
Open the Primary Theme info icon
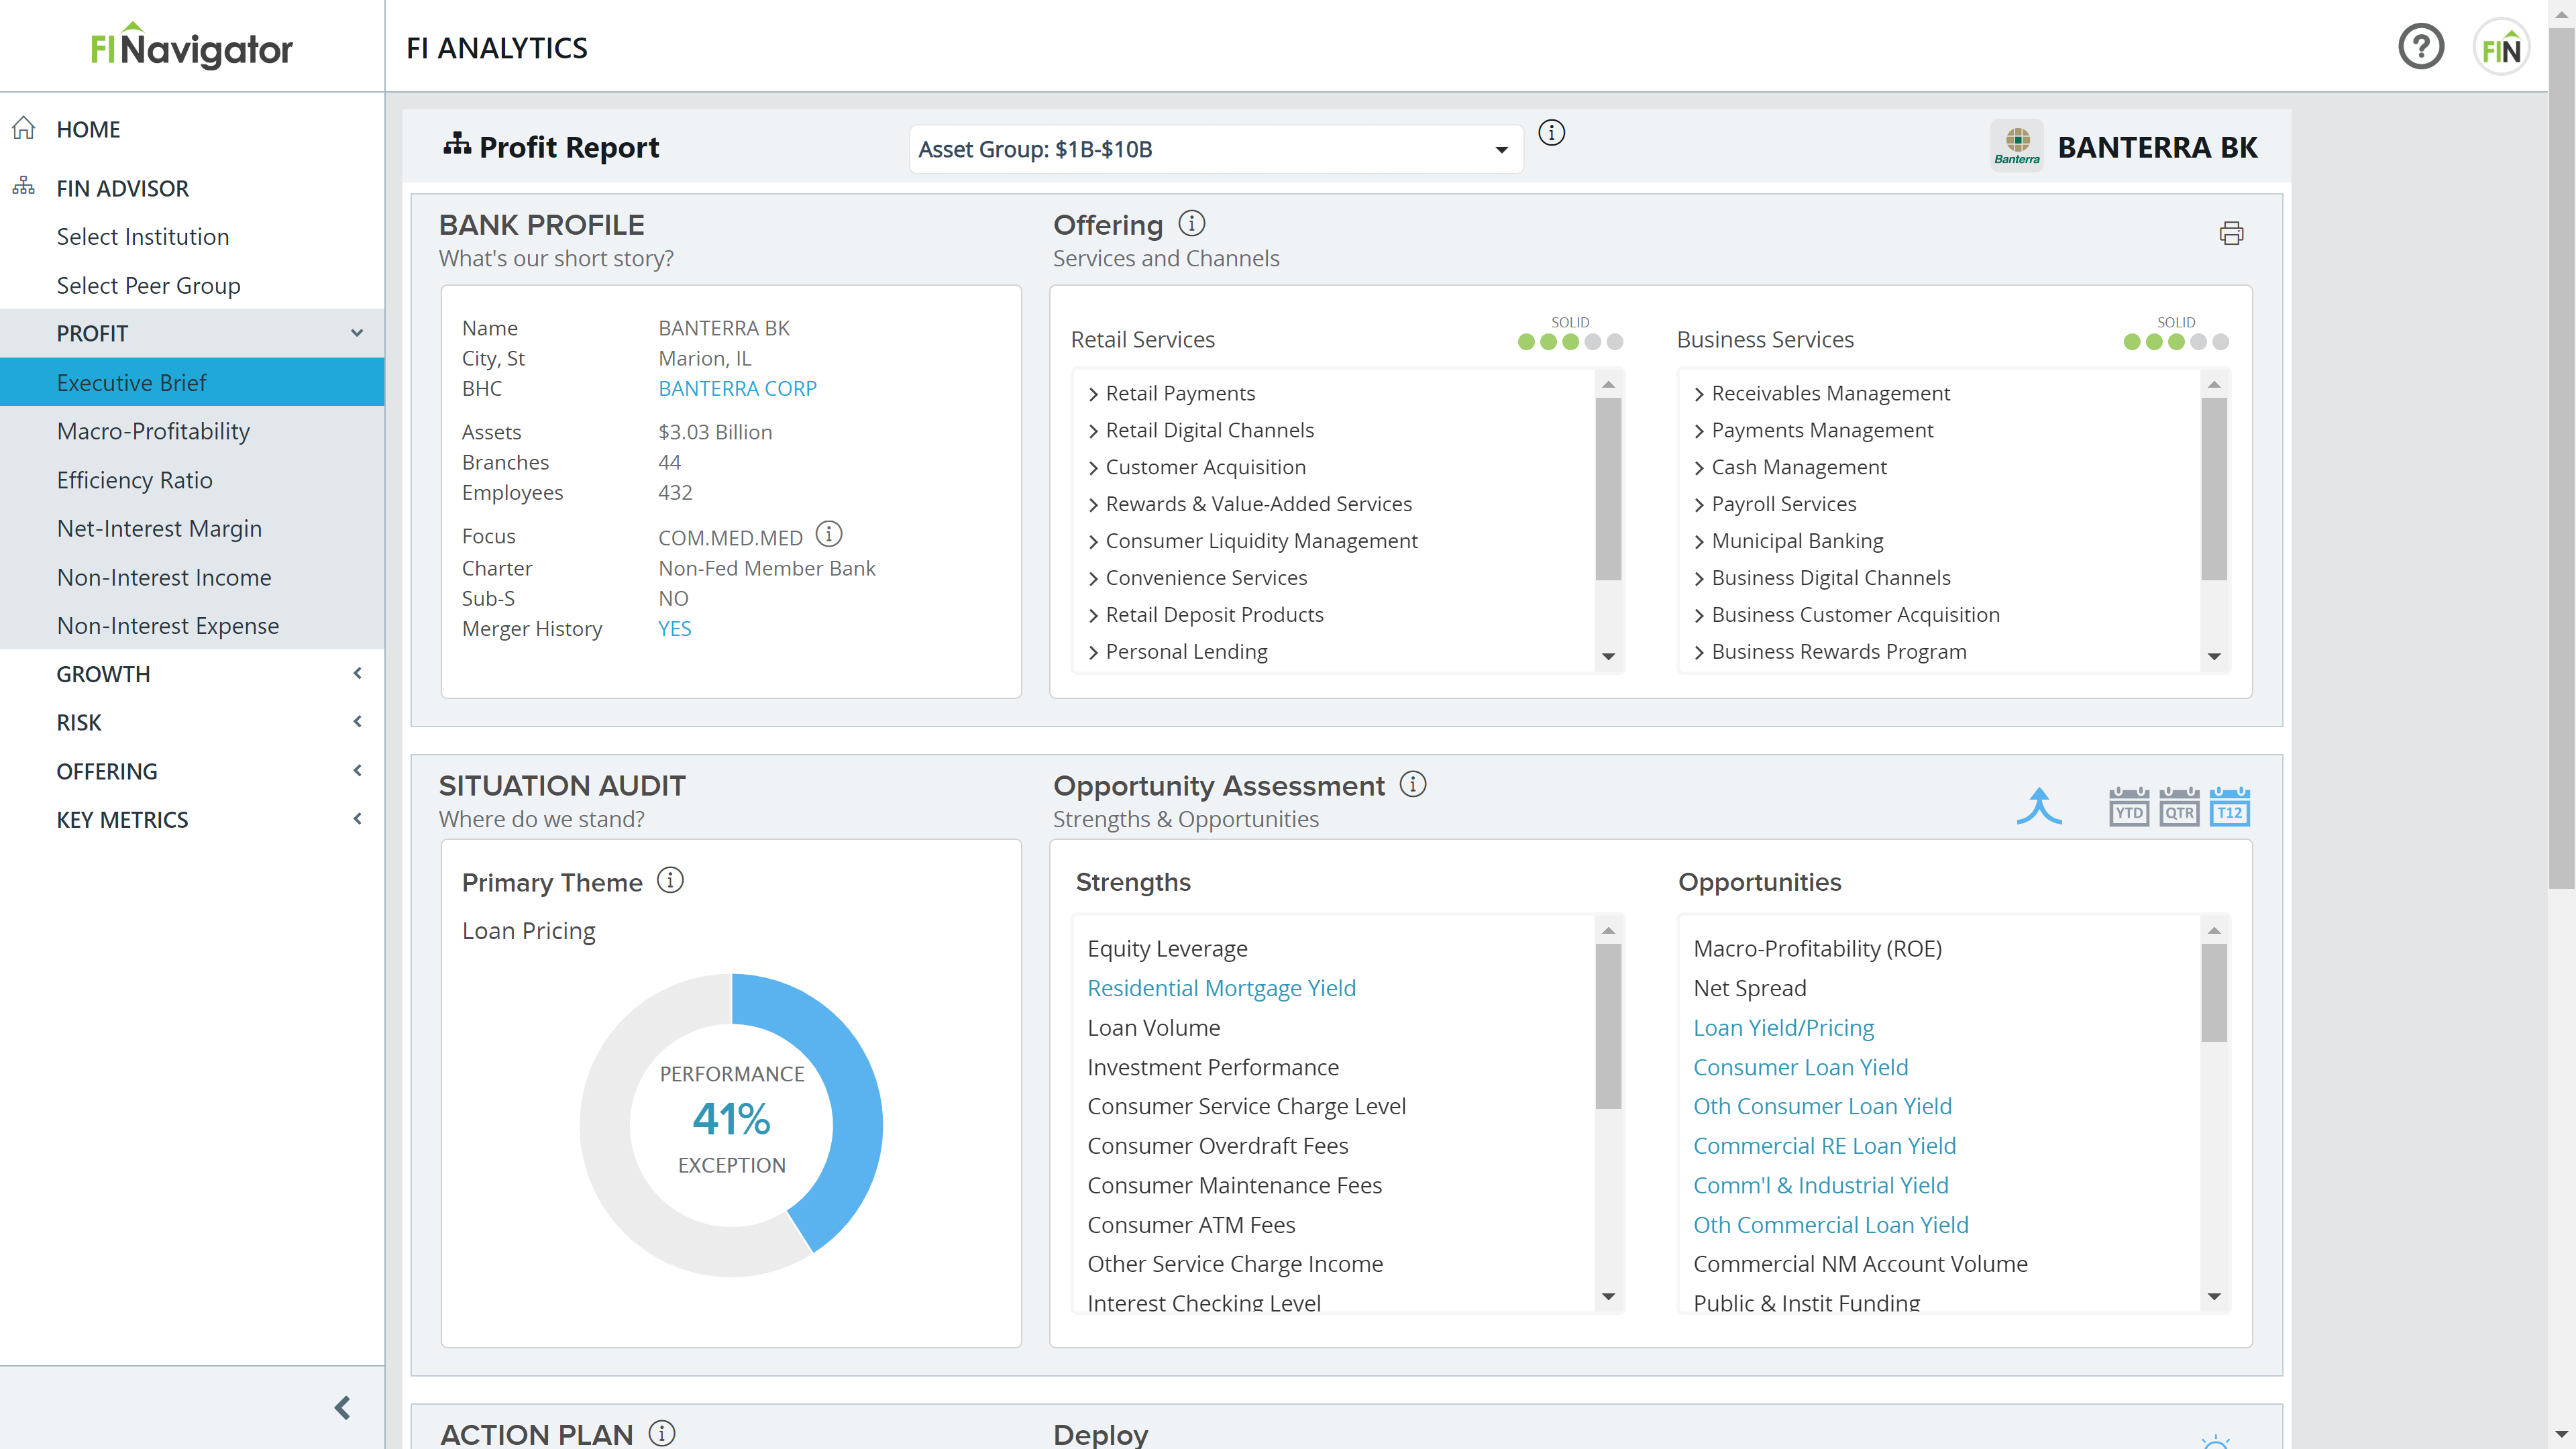click(x=670, y=880)
